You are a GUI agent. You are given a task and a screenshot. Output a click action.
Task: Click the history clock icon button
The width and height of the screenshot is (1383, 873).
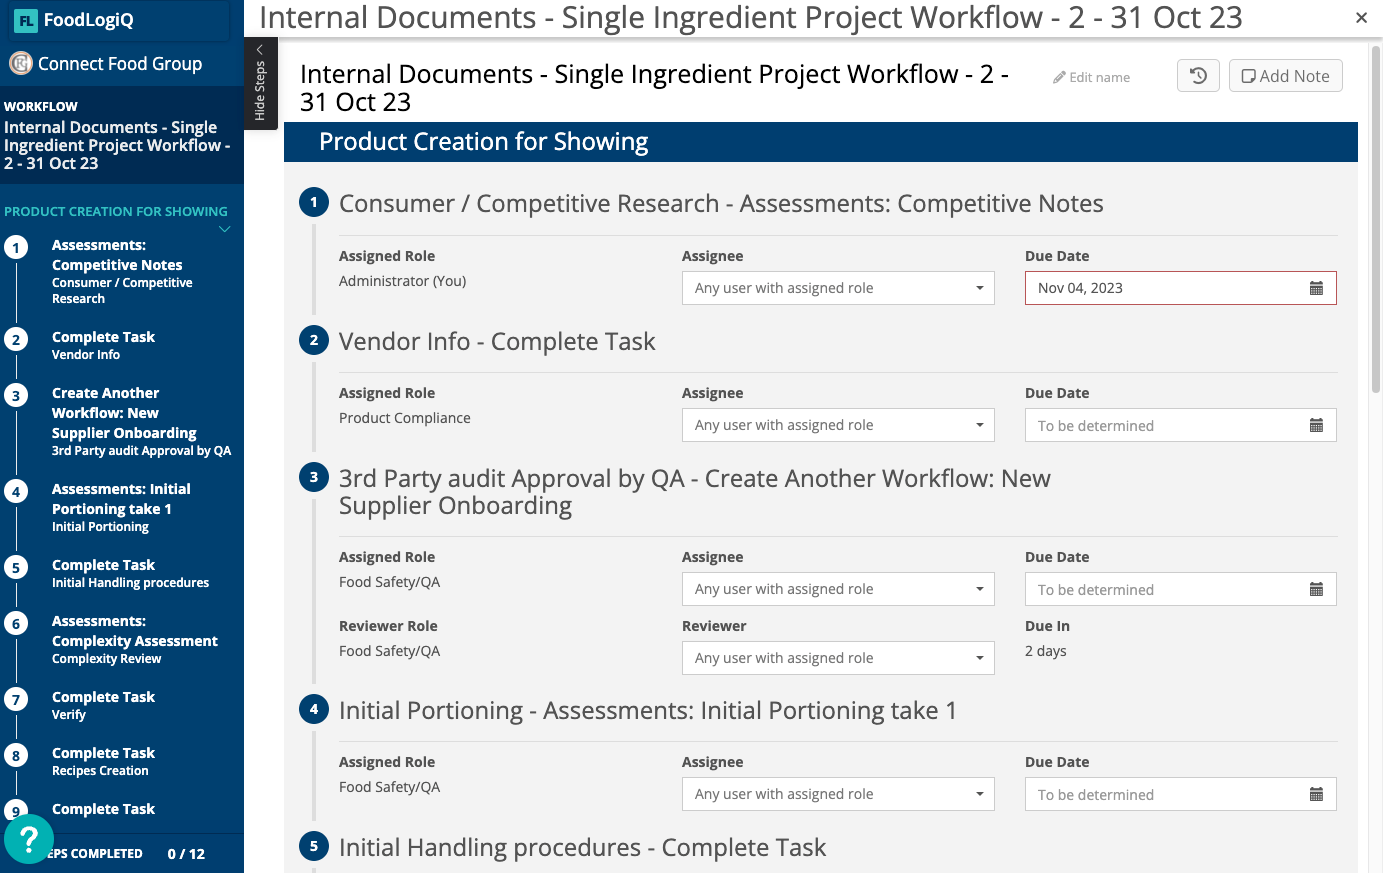(1198, 76)
